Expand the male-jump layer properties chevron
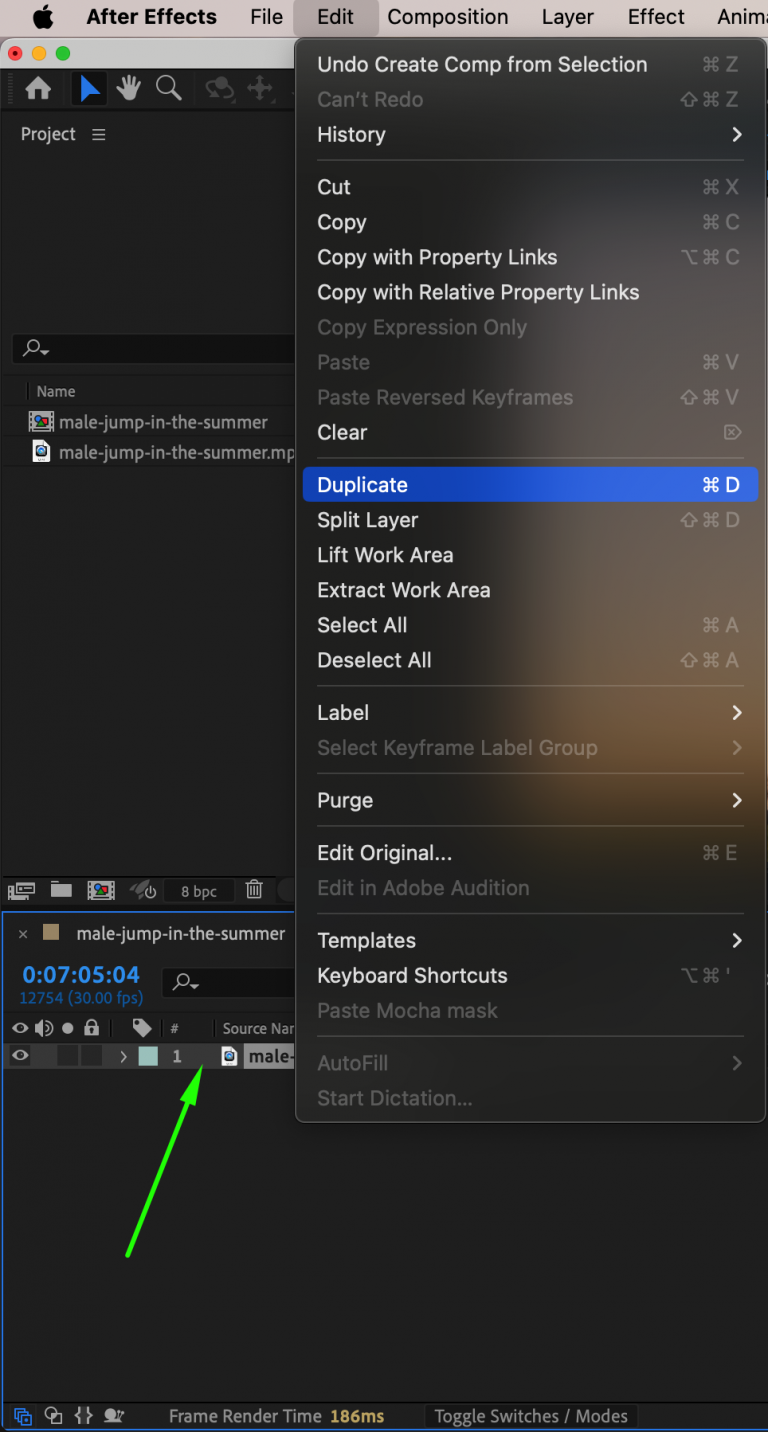768x1432 pixels. tap(123, 1056)
